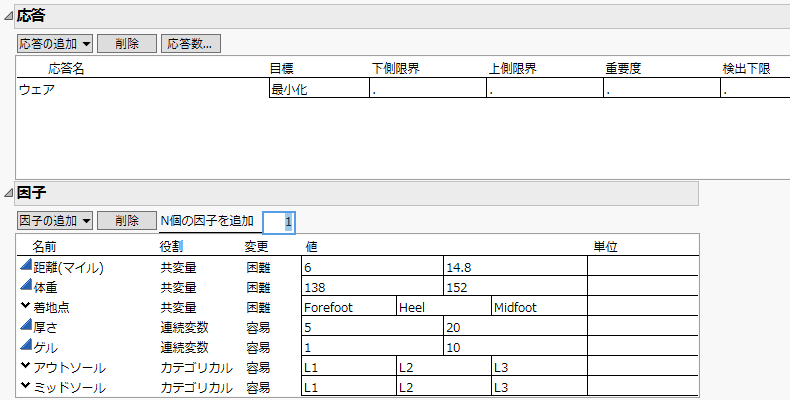Click the 下側限界 cell for ウェア
790x400 pixels.
(x=428, y=89)
